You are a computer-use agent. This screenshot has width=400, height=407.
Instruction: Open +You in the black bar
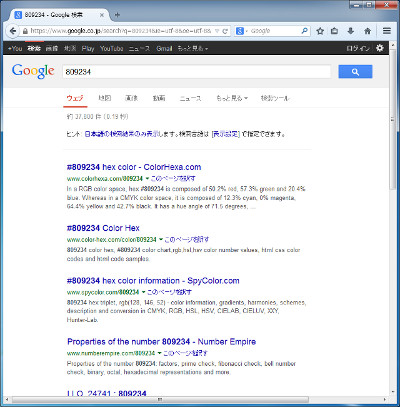pyautogui.click(x=15, y=48)
